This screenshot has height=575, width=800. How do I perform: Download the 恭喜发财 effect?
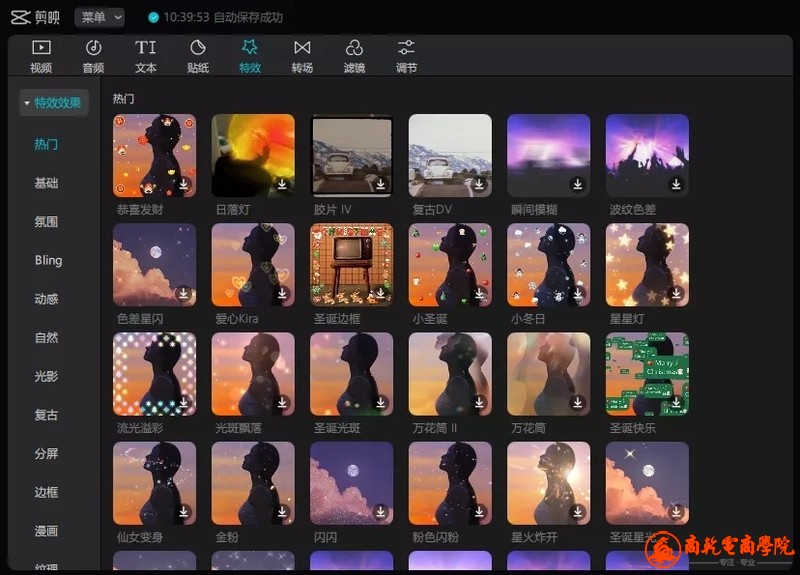tap(184, 184)
